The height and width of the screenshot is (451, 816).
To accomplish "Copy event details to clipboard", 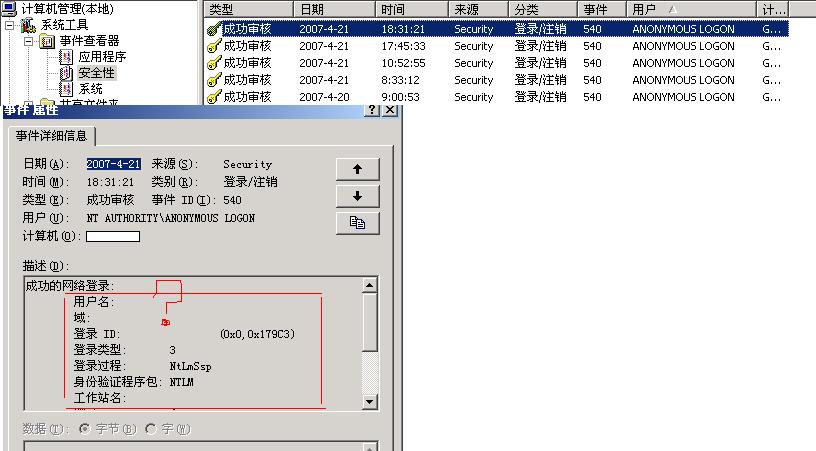I will coord(358,223).
